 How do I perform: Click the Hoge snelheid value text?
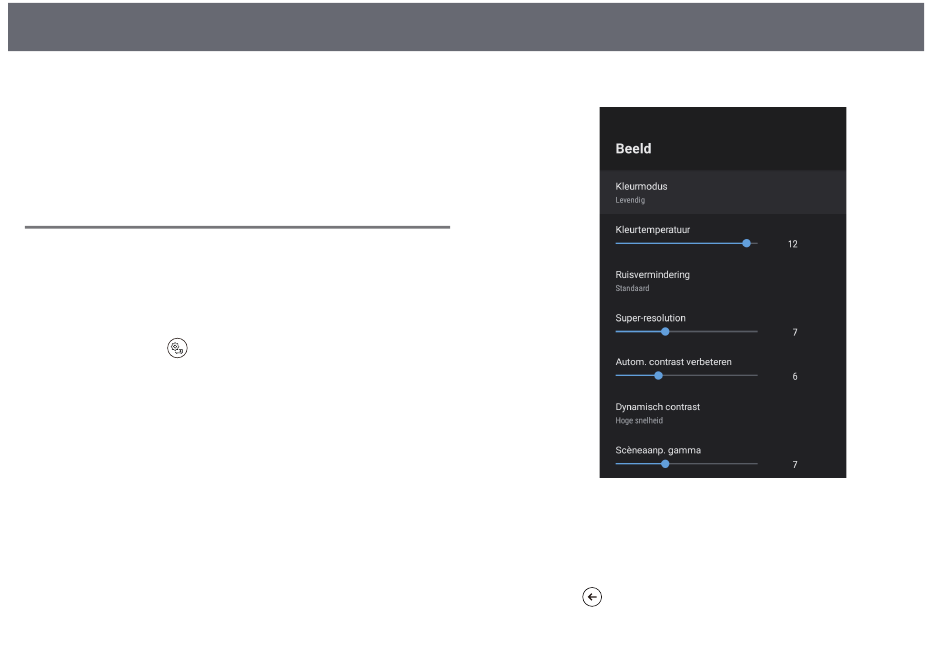[x=639, y=421]
